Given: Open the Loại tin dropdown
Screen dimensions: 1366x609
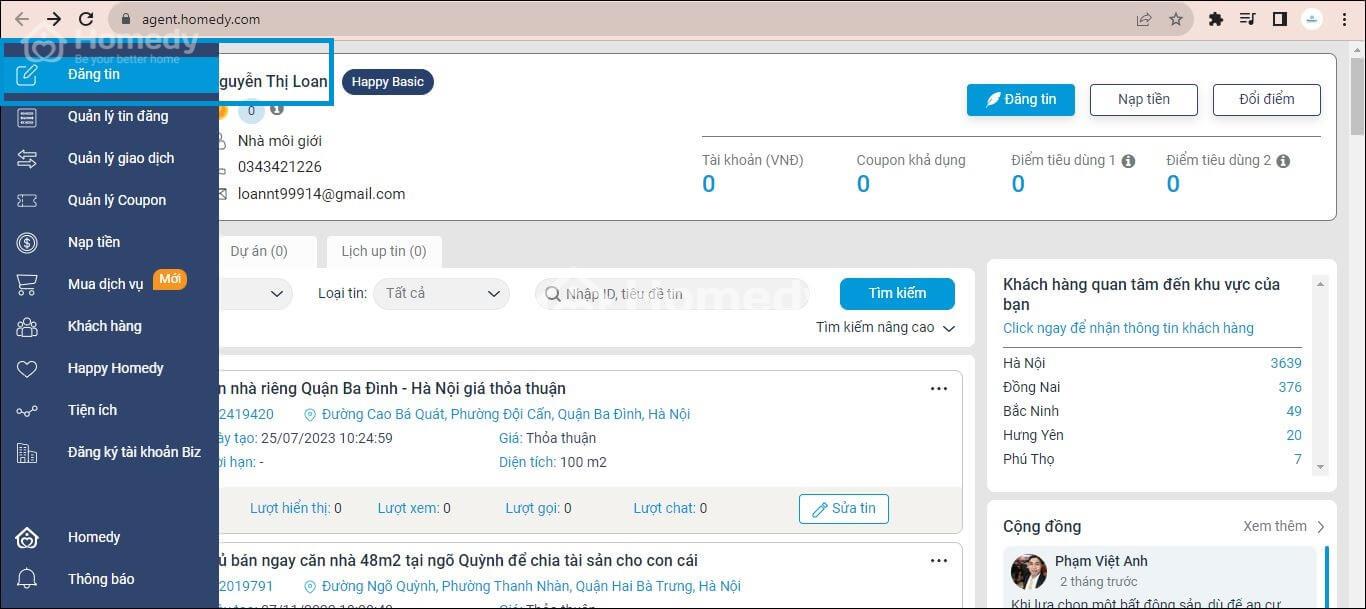Looking at the screenshot, I should coord(441,293).
